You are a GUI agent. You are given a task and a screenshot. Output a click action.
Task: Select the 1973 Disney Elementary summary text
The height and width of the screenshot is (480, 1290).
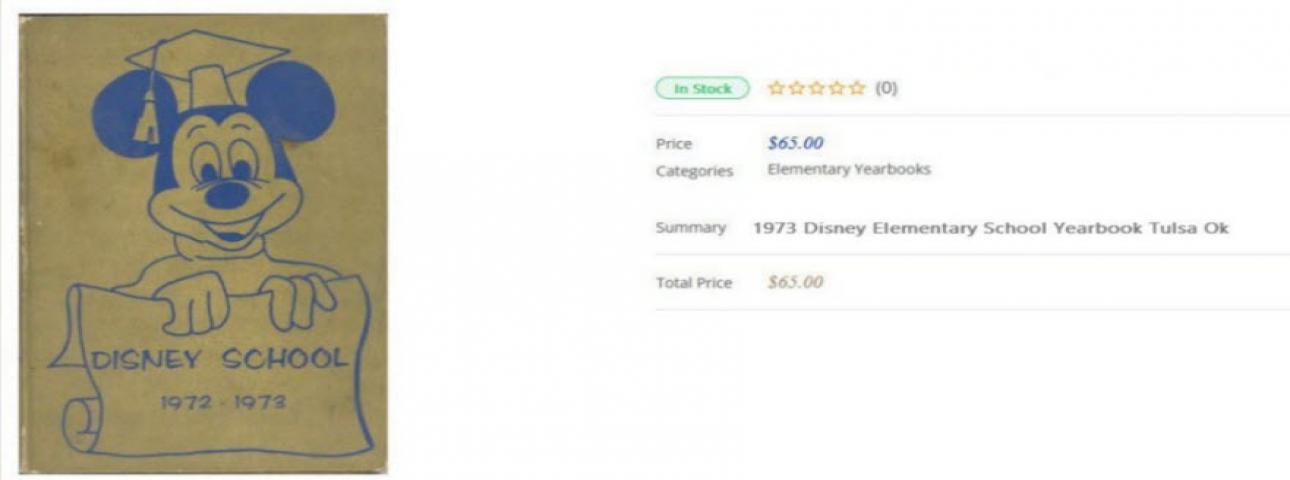coord(990,228)
